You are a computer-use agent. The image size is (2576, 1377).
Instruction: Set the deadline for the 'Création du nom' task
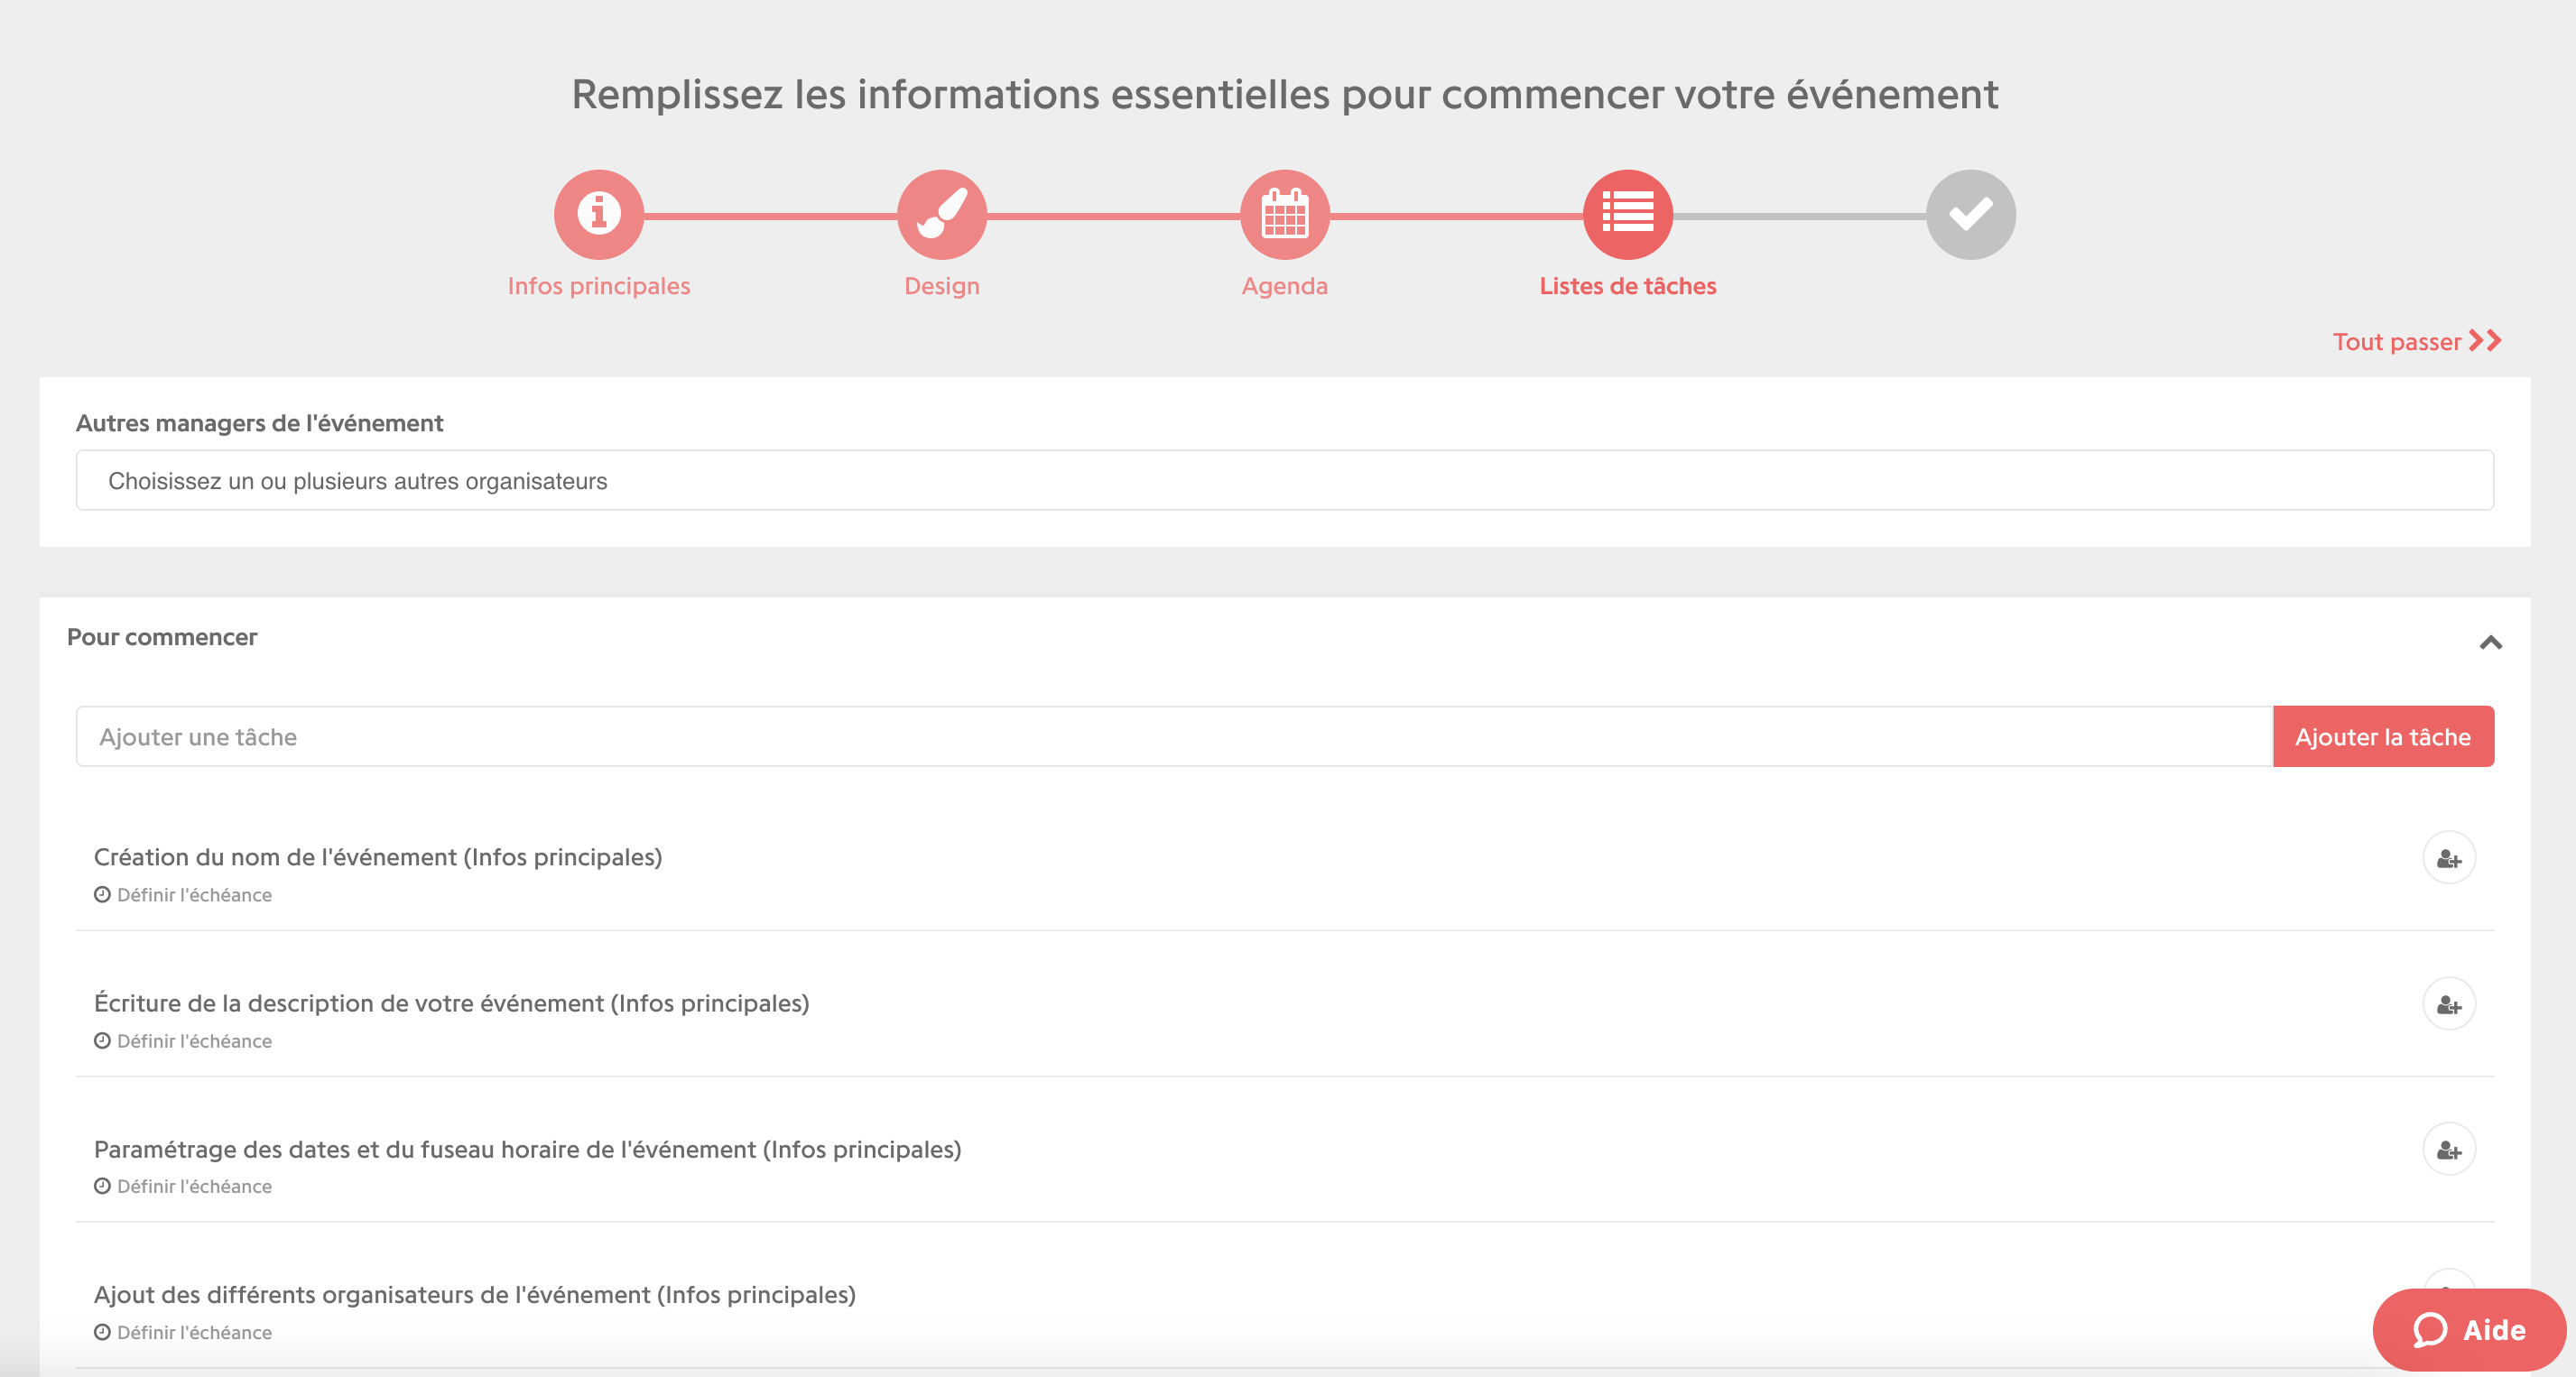pyautogui.click(x=183, y=895)
